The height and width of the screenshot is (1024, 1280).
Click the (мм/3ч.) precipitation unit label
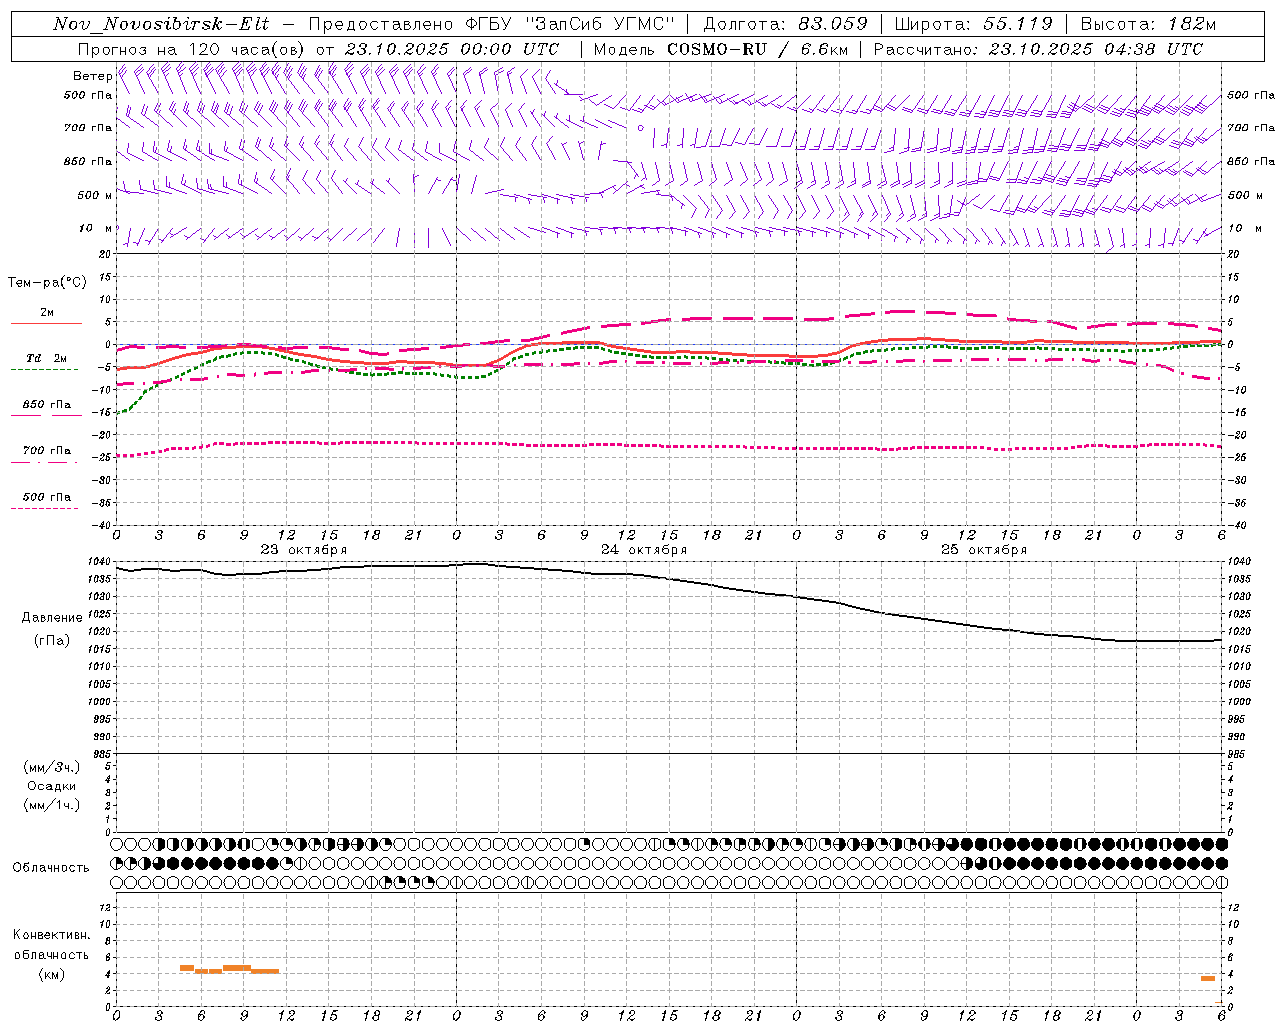click(x=52, y=767)
